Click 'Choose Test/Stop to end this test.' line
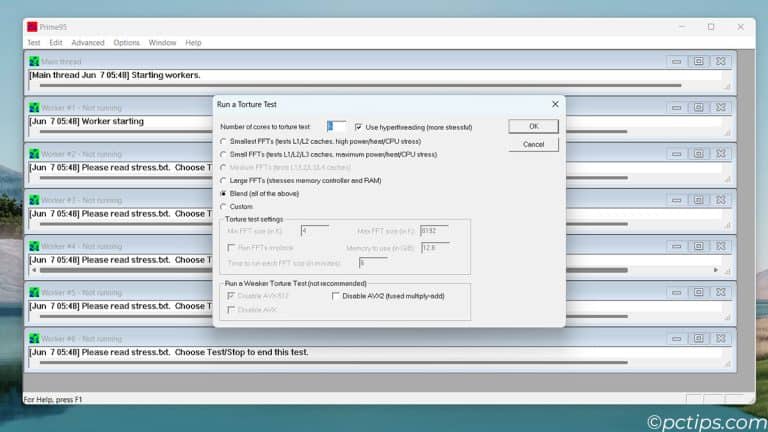 [241, 353]
